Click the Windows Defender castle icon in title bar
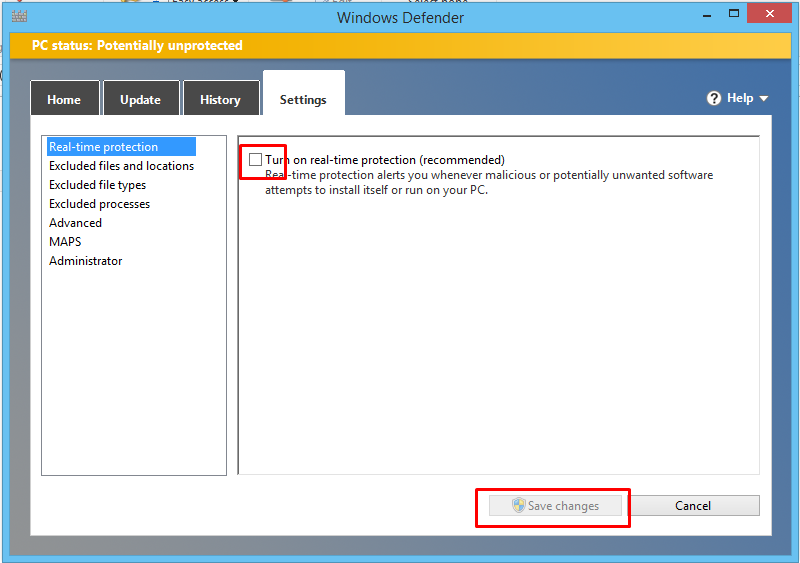Screen dimensions: 800x563 coord(19,16)
